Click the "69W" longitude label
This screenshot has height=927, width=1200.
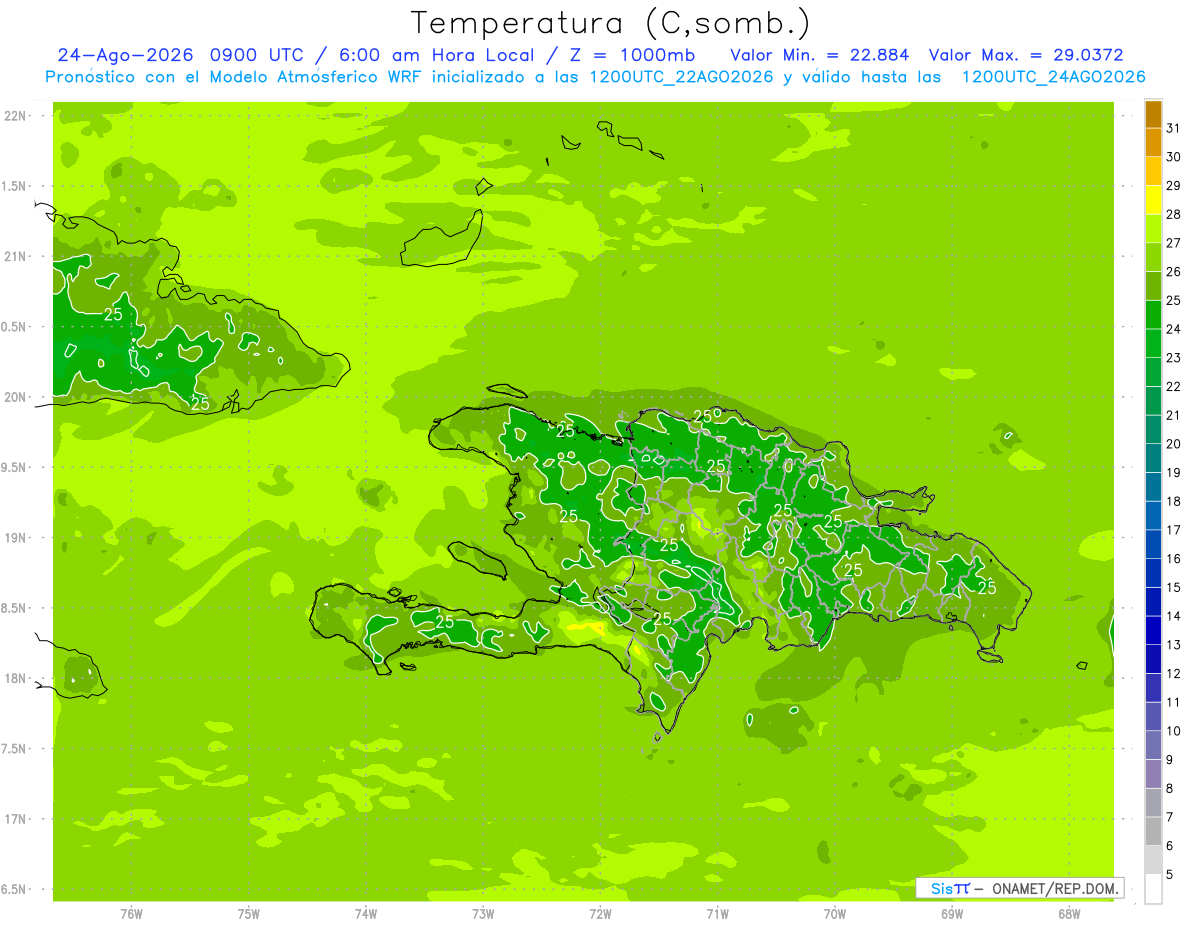(x=952, y=913)
